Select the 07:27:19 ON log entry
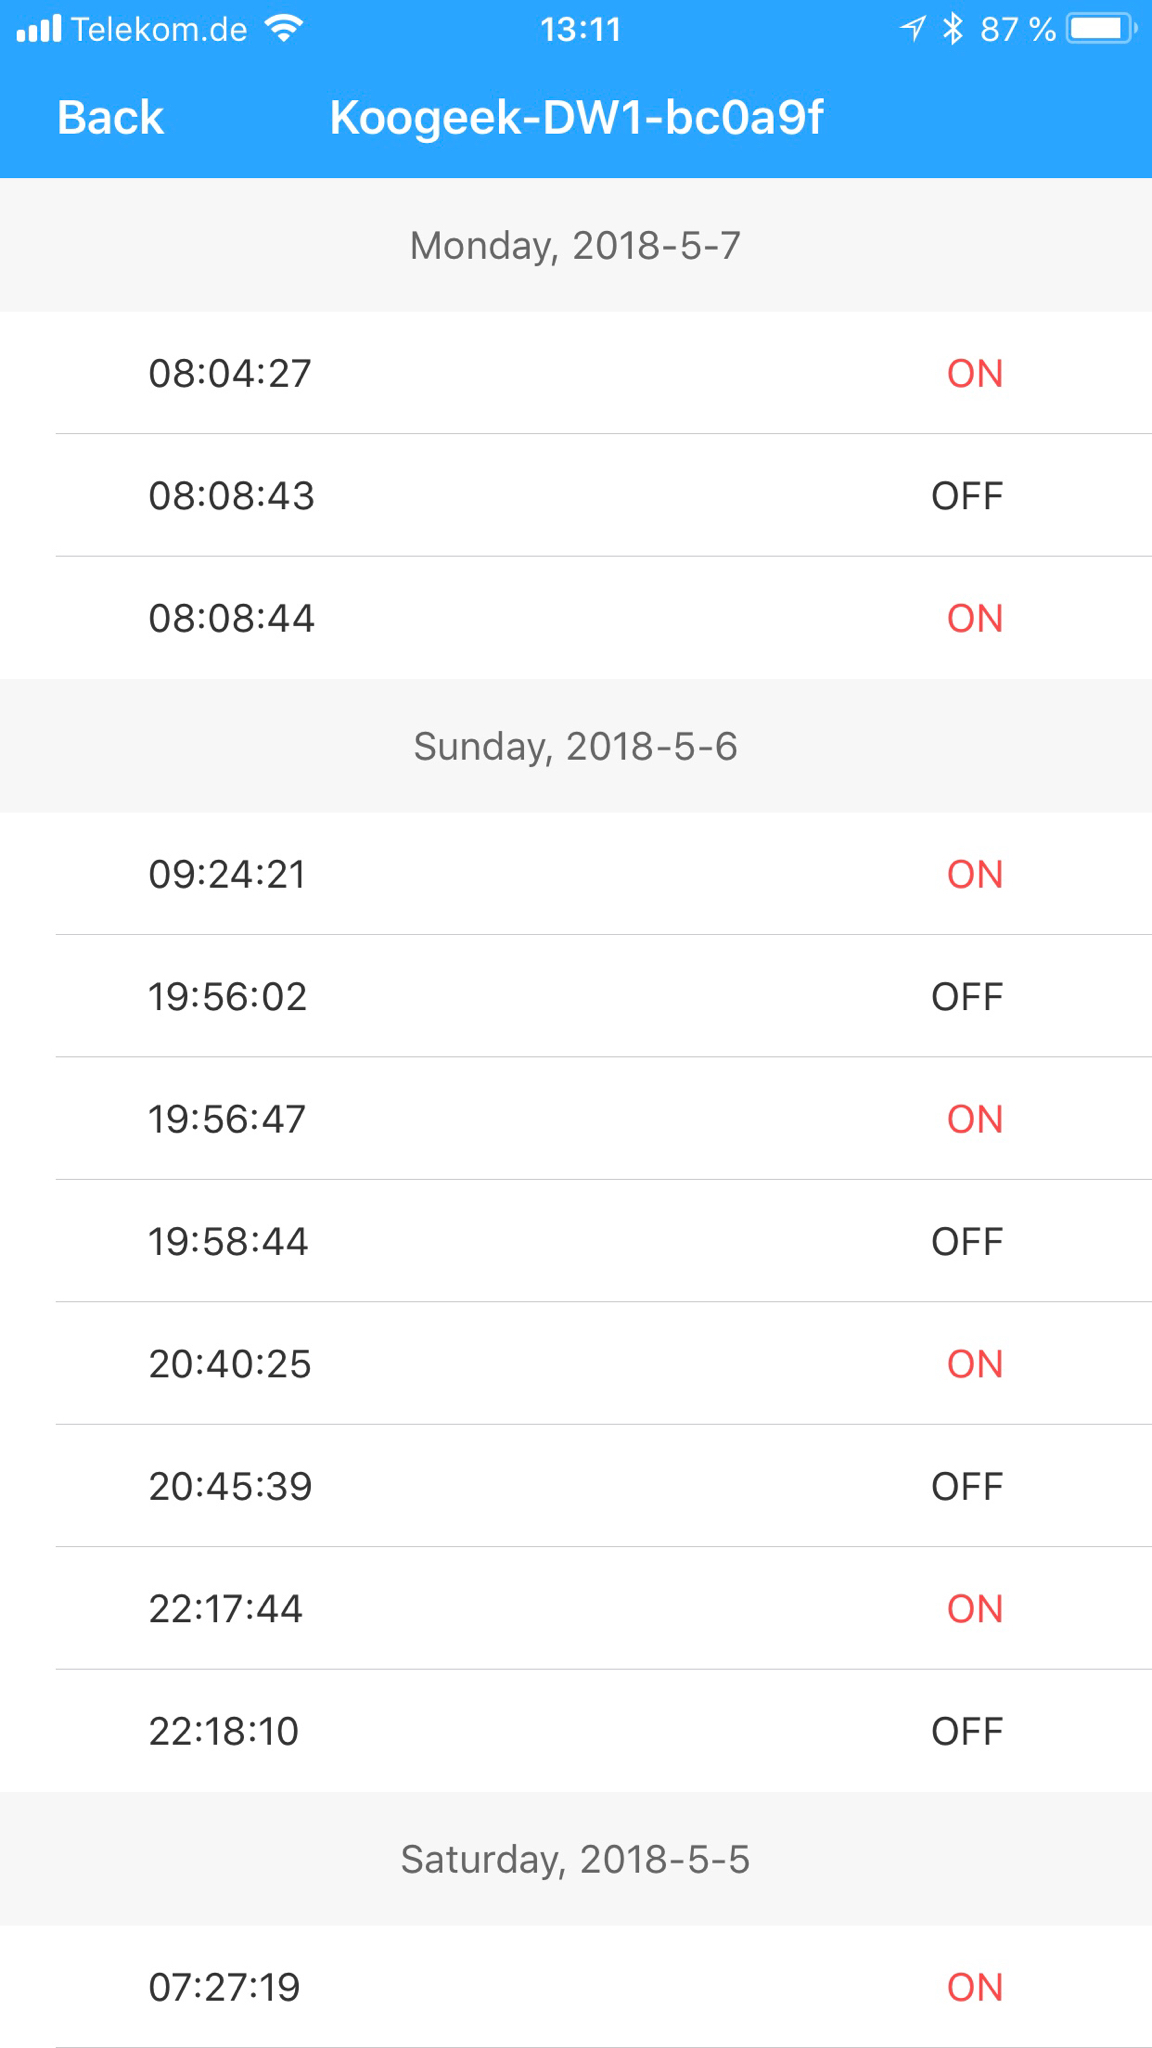 [x=576, y=1987]
